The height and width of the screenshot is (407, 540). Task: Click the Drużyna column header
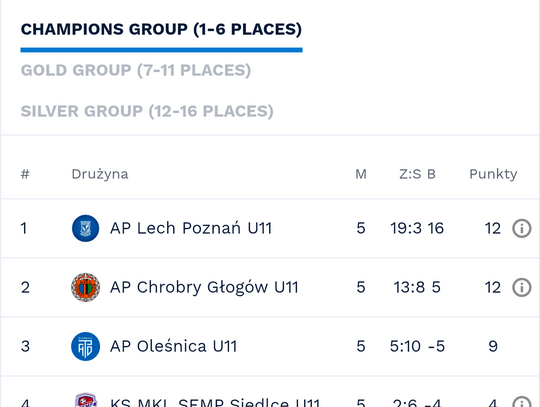(x=100, y=174)
